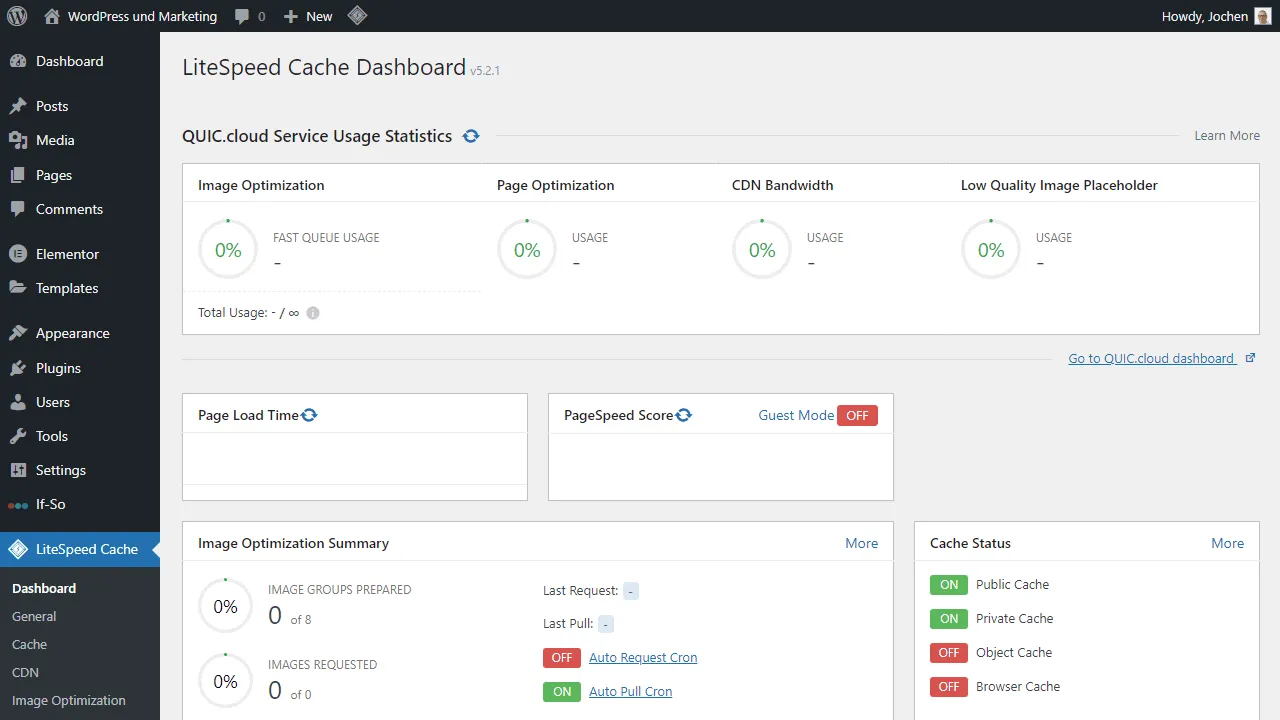Click the Total Usage info icon
Image resolution: width=1280 pixels, height=720 pixels.
(313, 313)
